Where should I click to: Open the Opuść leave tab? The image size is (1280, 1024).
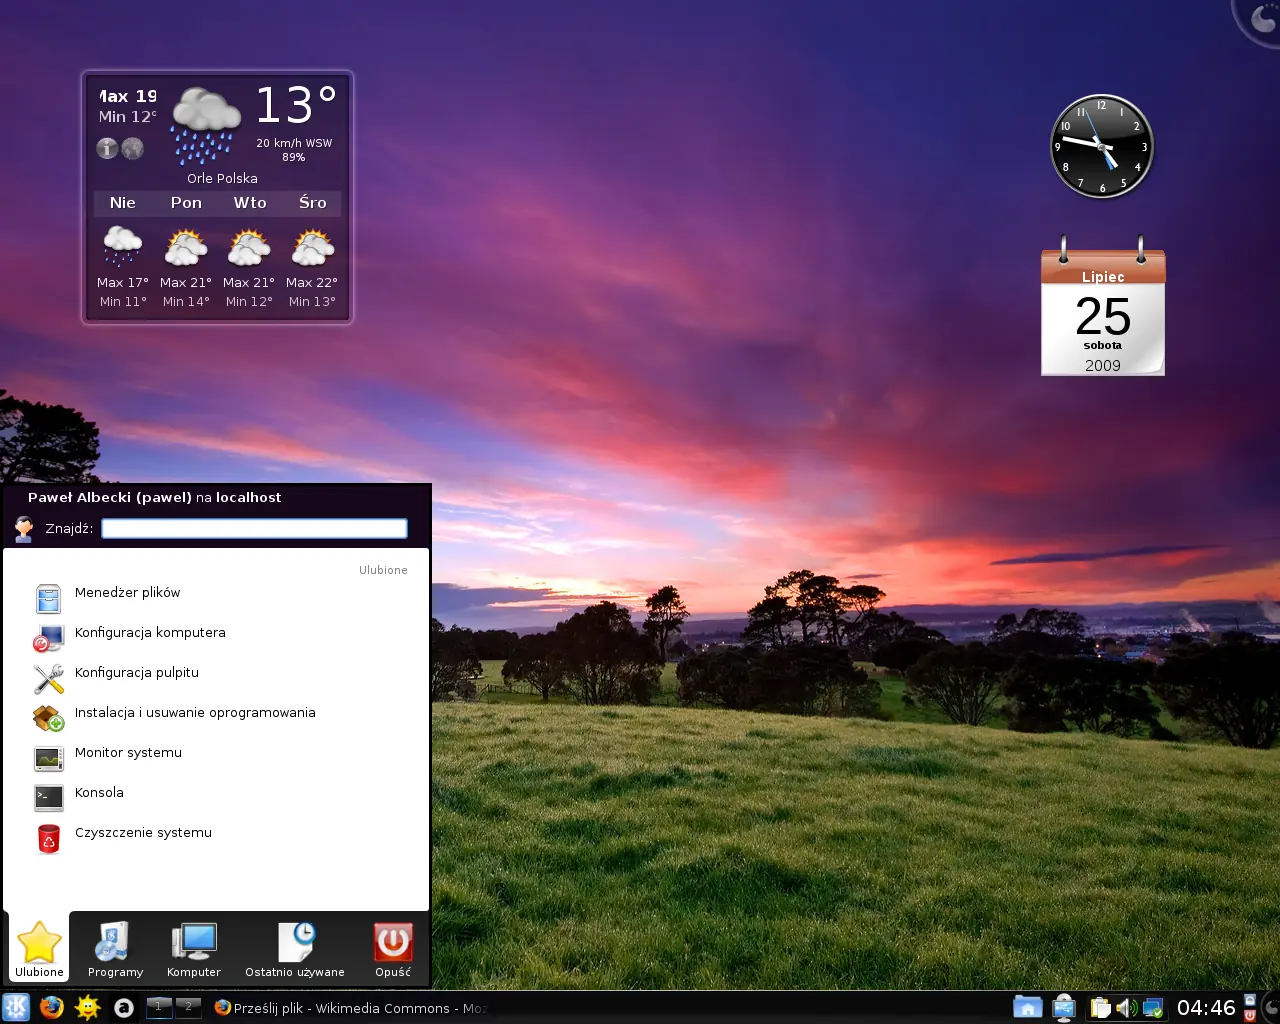(x=393, y=948)
